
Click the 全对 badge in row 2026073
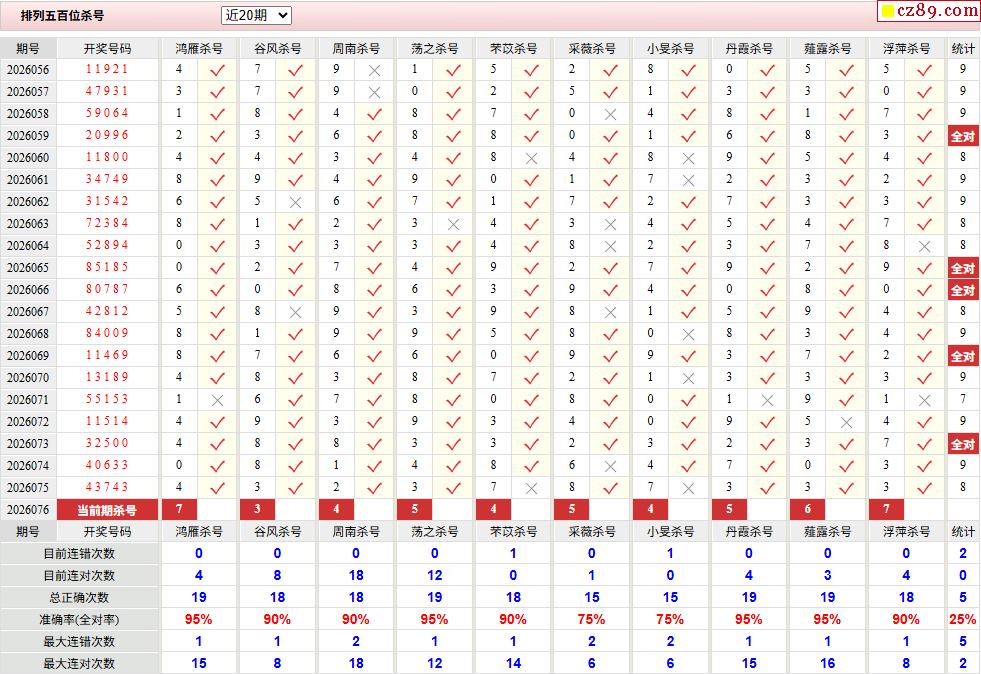point(963,444)
